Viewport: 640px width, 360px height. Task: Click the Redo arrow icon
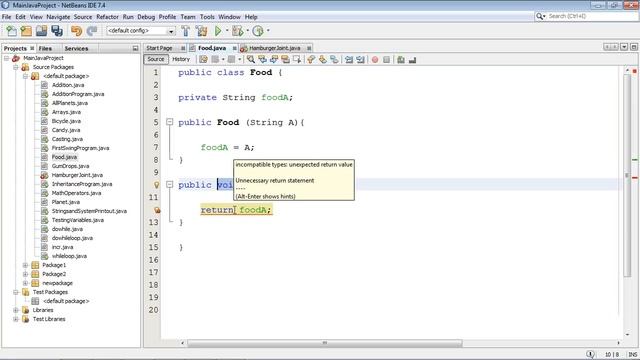[x=92, y=31]
